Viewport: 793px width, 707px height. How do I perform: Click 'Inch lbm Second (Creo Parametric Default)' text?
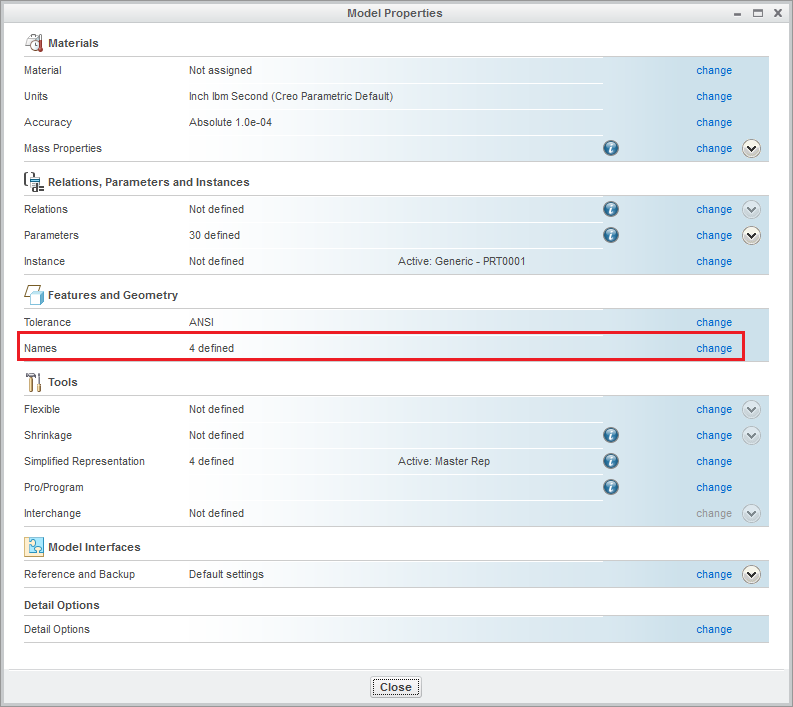point(291,96)
